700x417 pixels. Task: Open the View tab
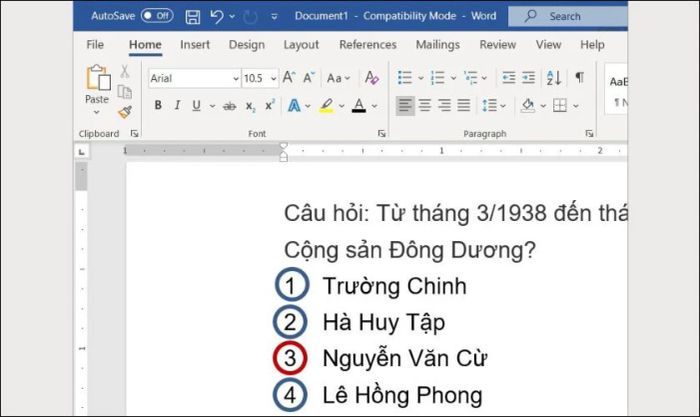click(549, 45)
